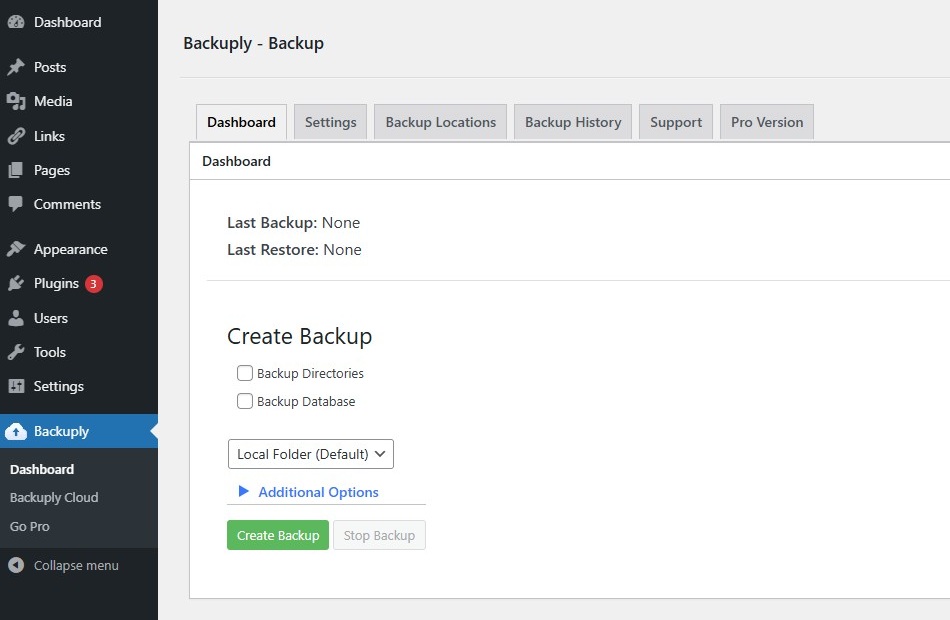Enable the Backup Database checkbox
950x620 pixels.
(x=245, y=401)
